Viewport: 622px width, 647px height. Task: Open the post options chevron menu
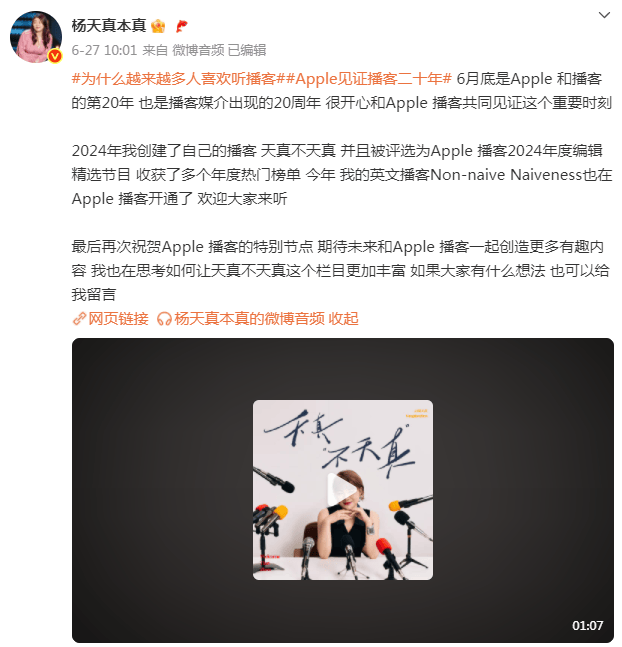coord(604,15)
